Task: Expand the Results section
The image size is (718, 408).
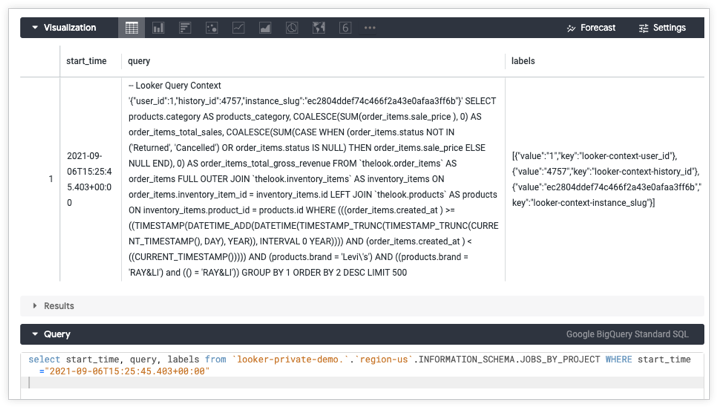Action: [x=37, y=306]
